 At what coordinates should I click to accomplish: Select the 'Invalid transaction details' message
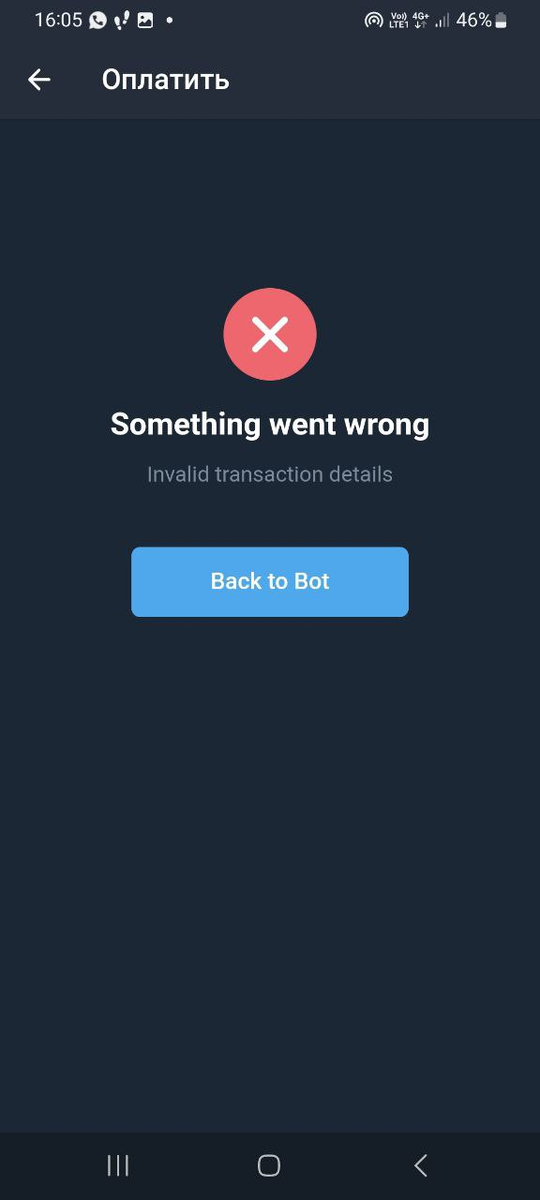point(270,474)
